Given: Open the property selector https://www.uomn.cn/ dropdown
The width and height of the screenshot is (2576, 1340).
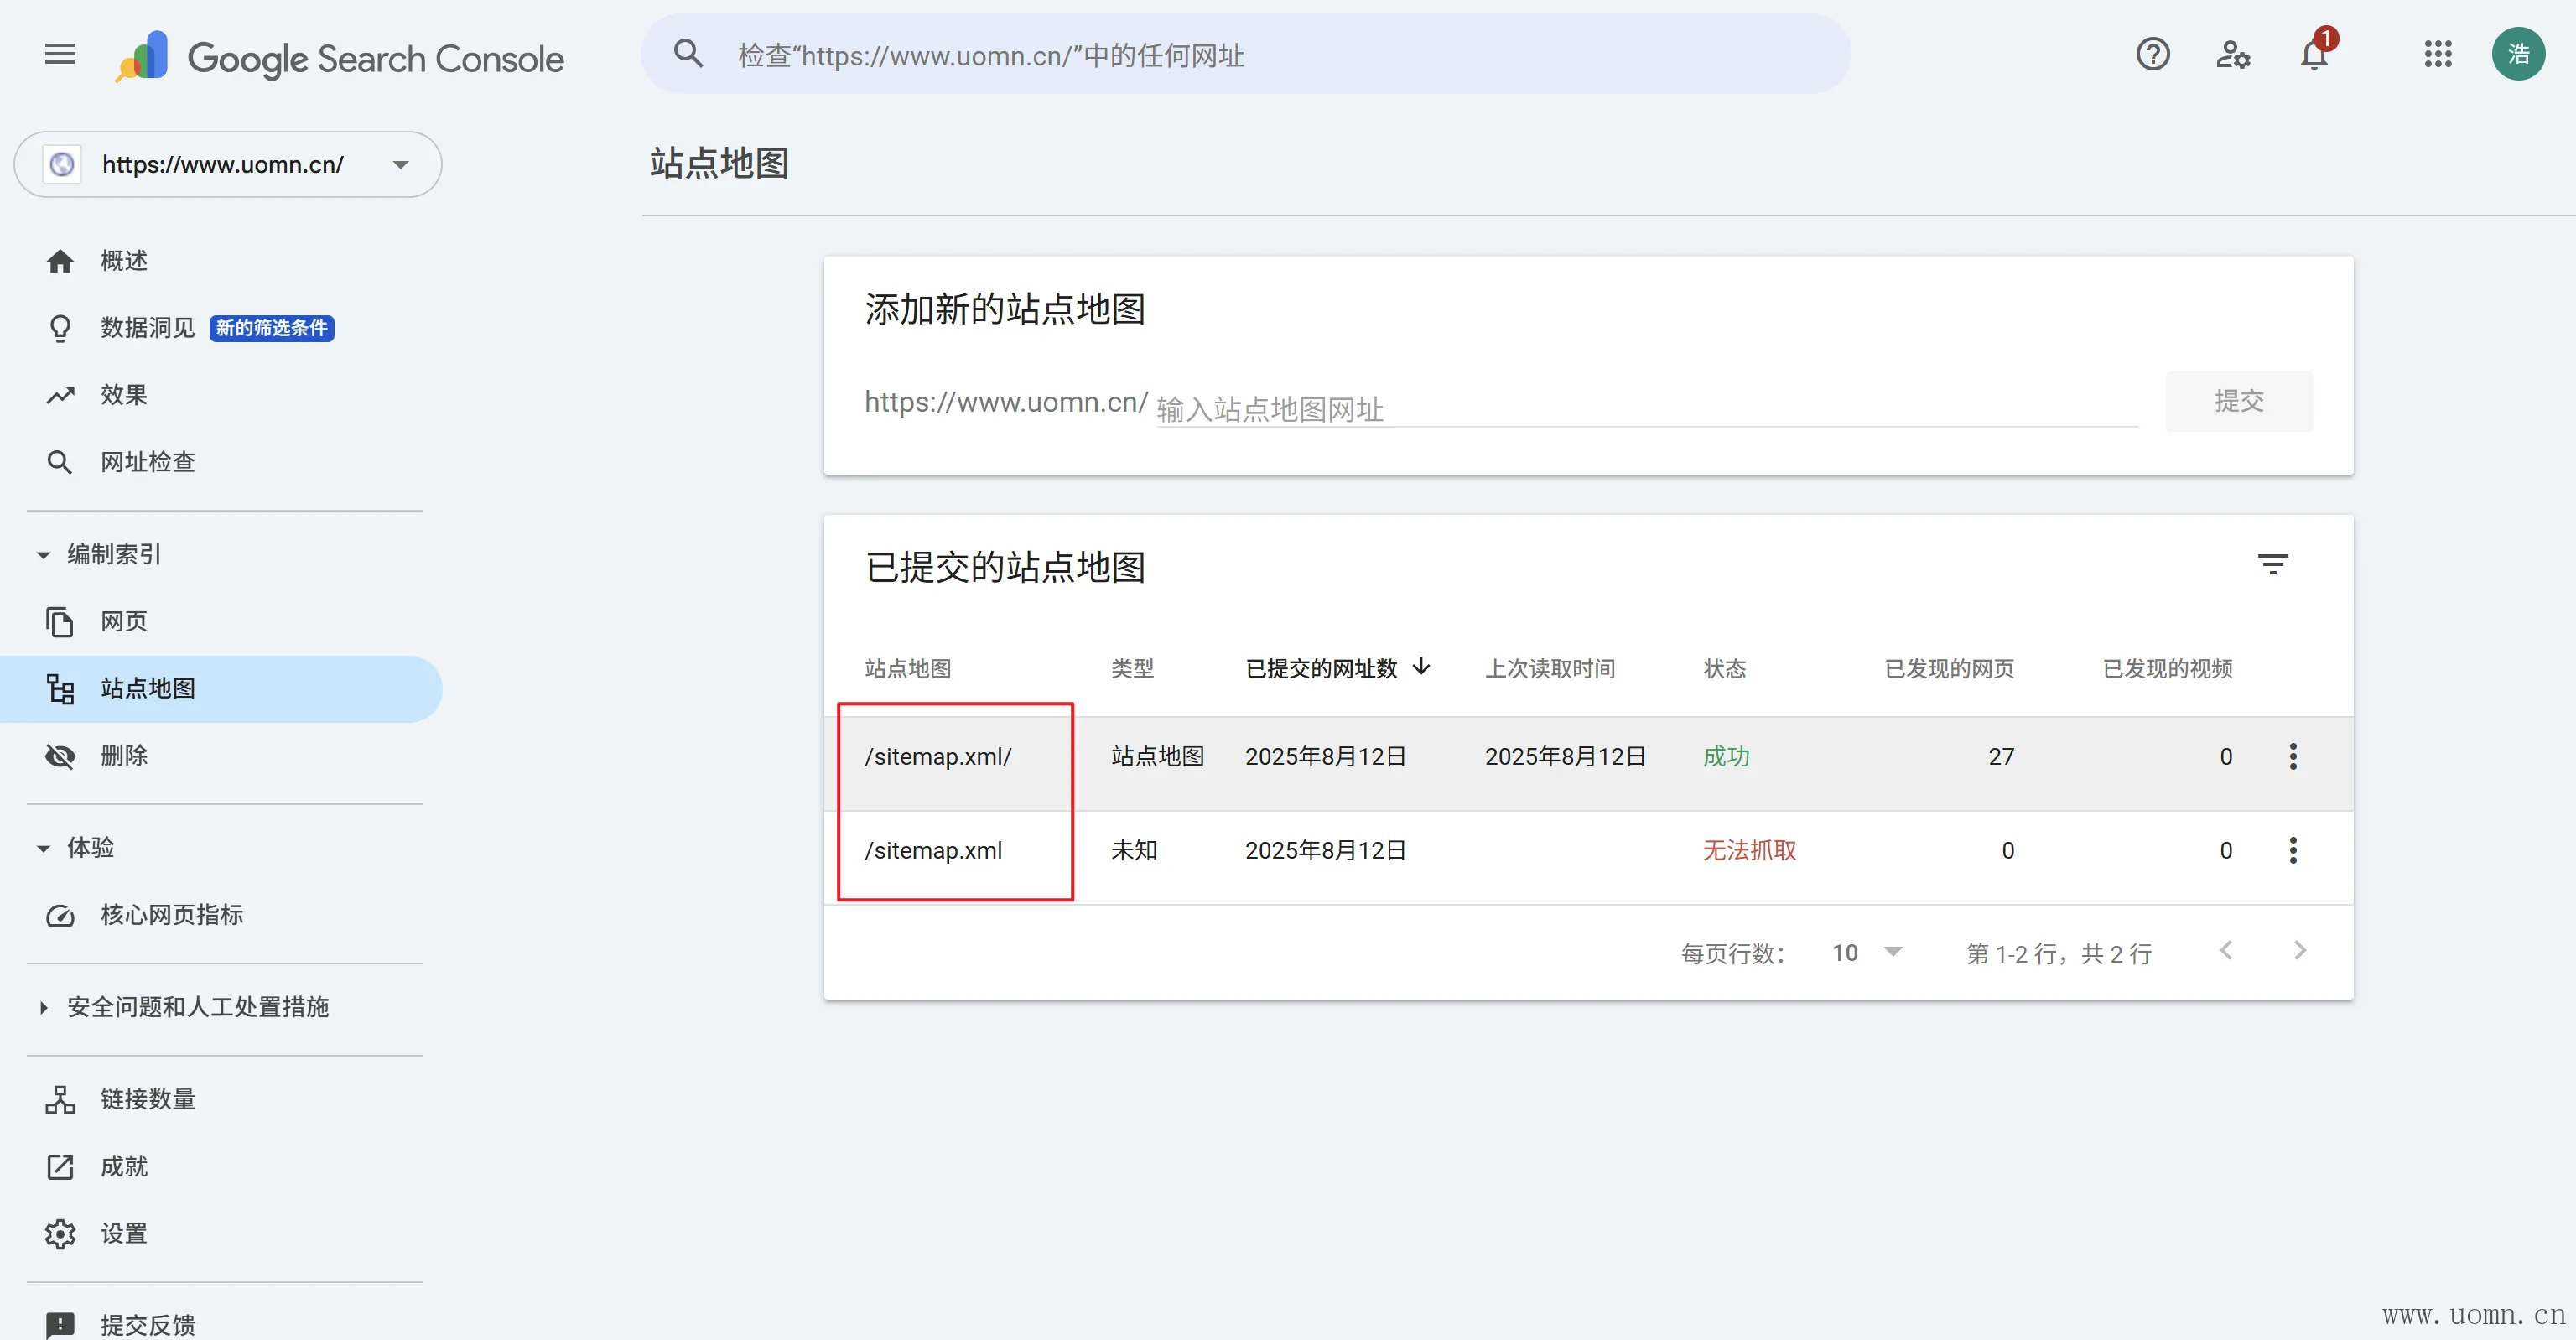Looking at the screenshot, I should point(228,164).
